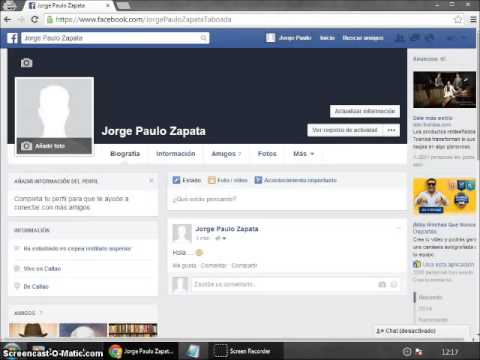This screenshot has width=480, height=360.
Task: Go to Inicio in top bar
Action: click(327, 38)
